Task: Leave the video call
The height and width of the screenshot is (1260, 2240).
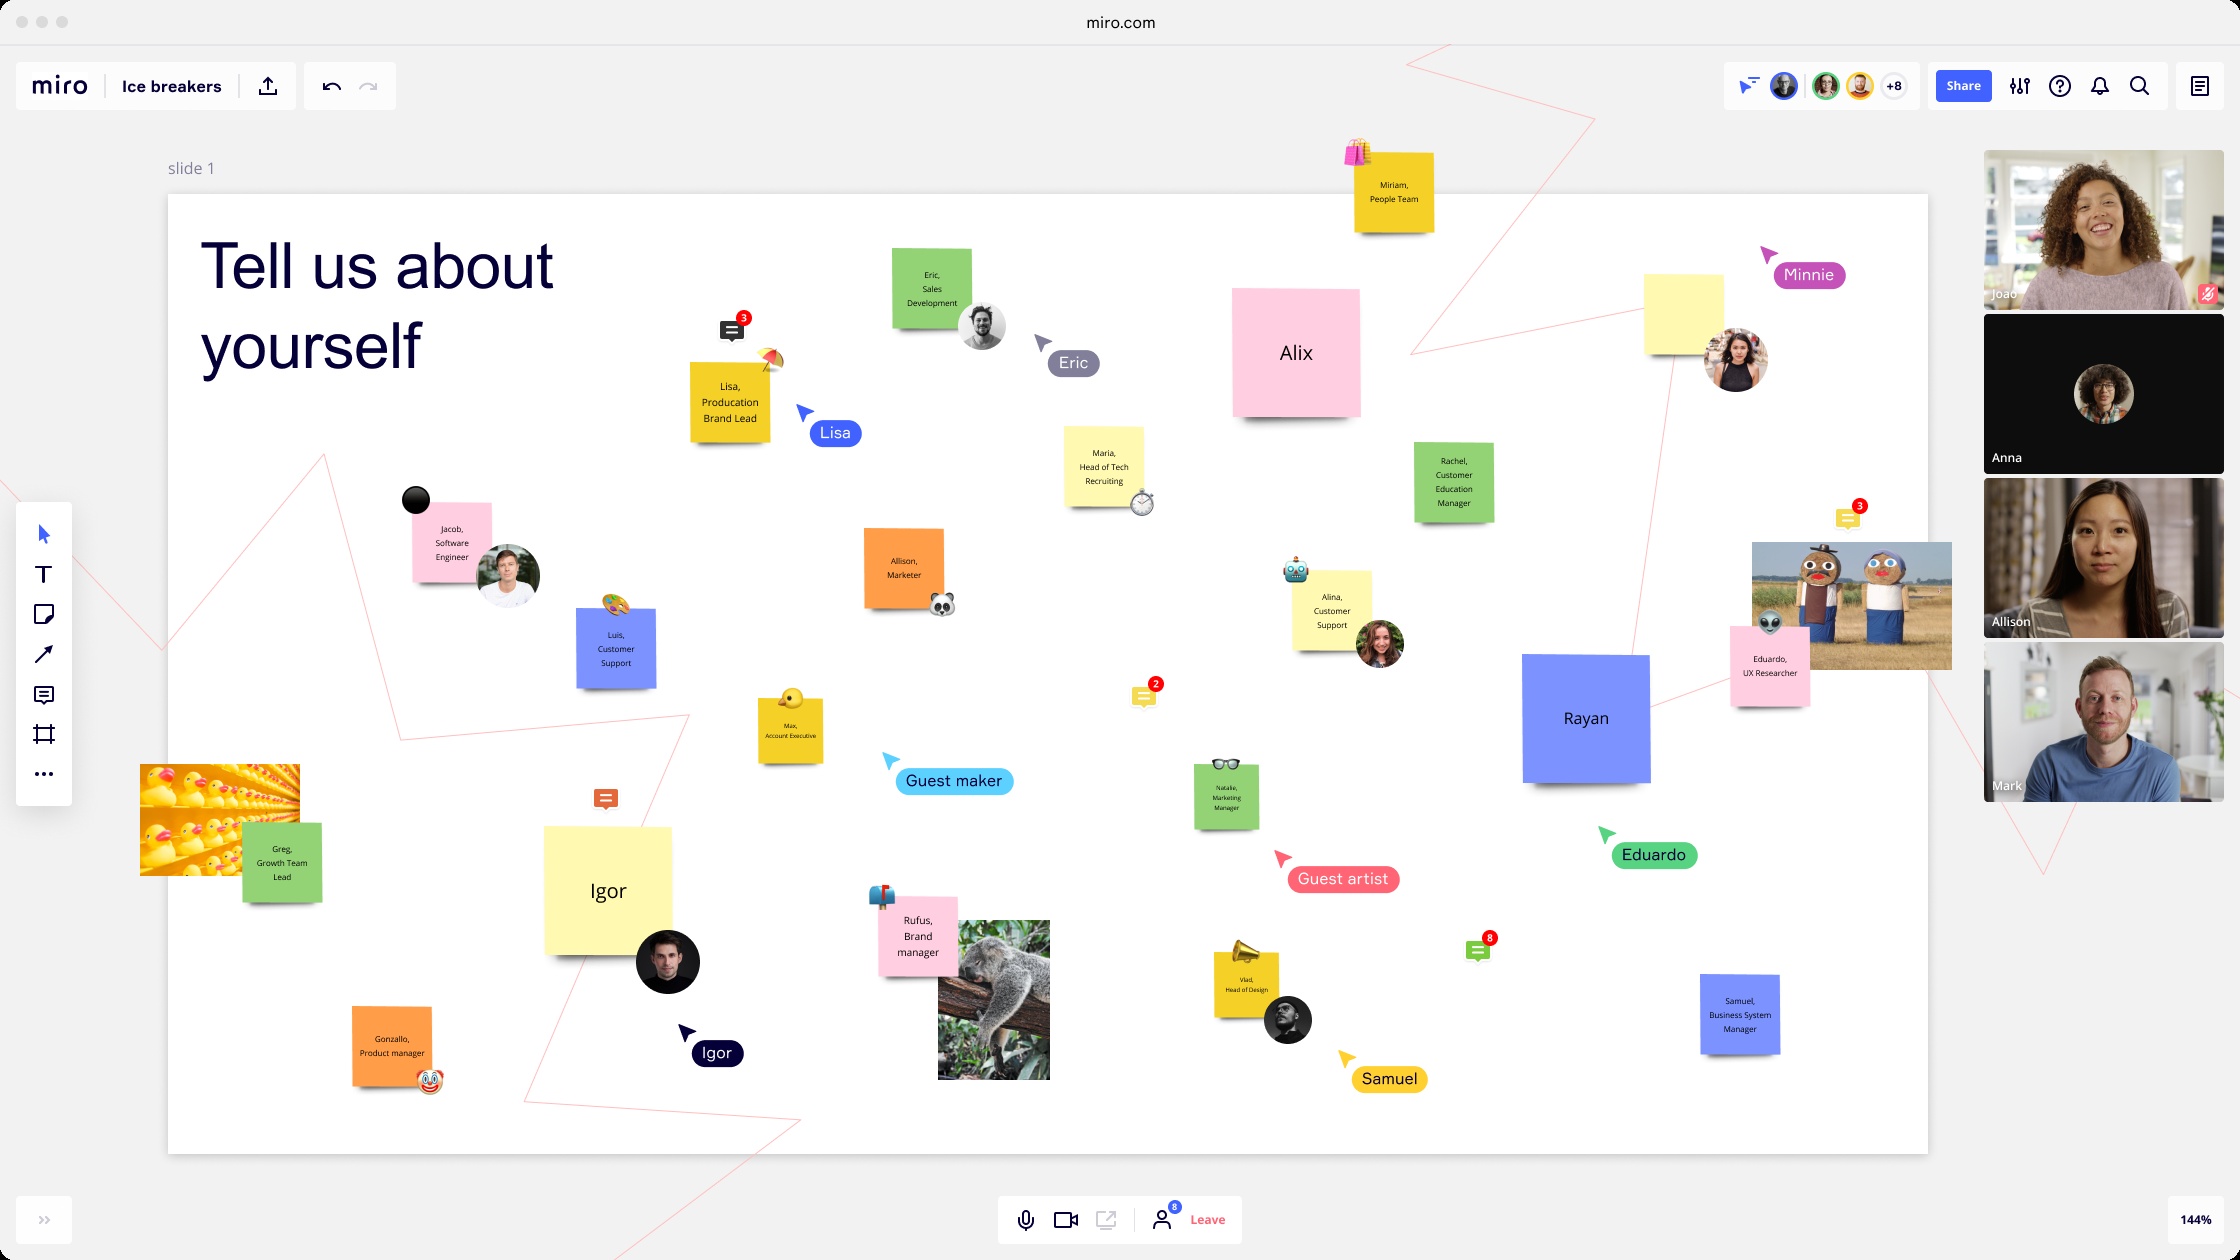Action: pos(1207,1220)
